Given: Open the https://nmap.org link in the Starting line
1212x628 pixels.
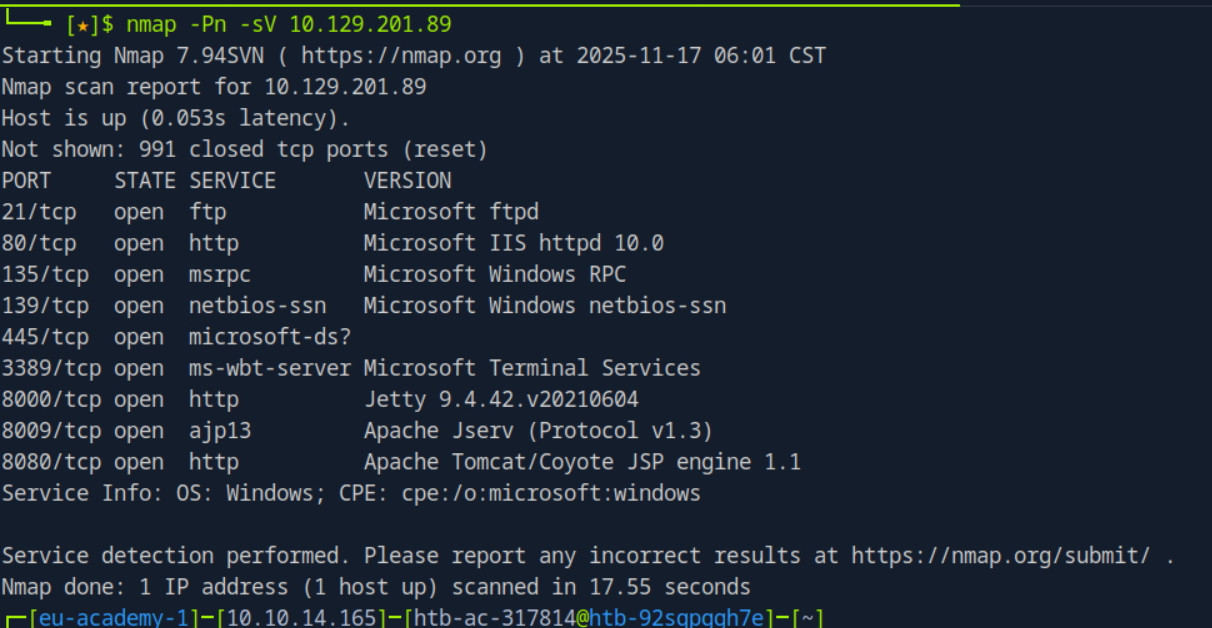Looking at the screenshot, I should point(401,55).
